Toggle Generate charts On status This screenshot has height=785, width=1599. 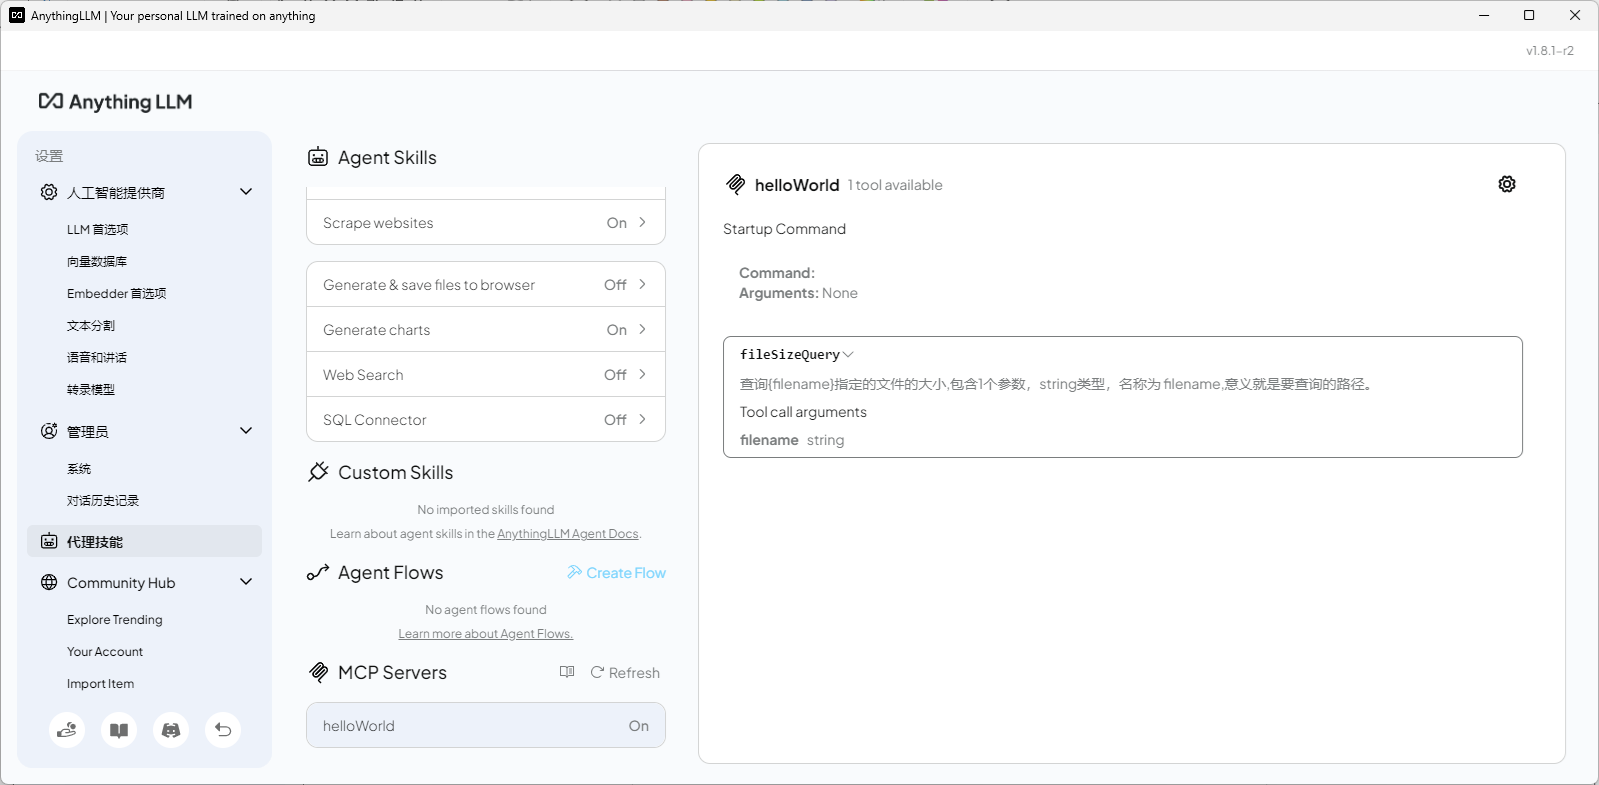pos(617,330)
